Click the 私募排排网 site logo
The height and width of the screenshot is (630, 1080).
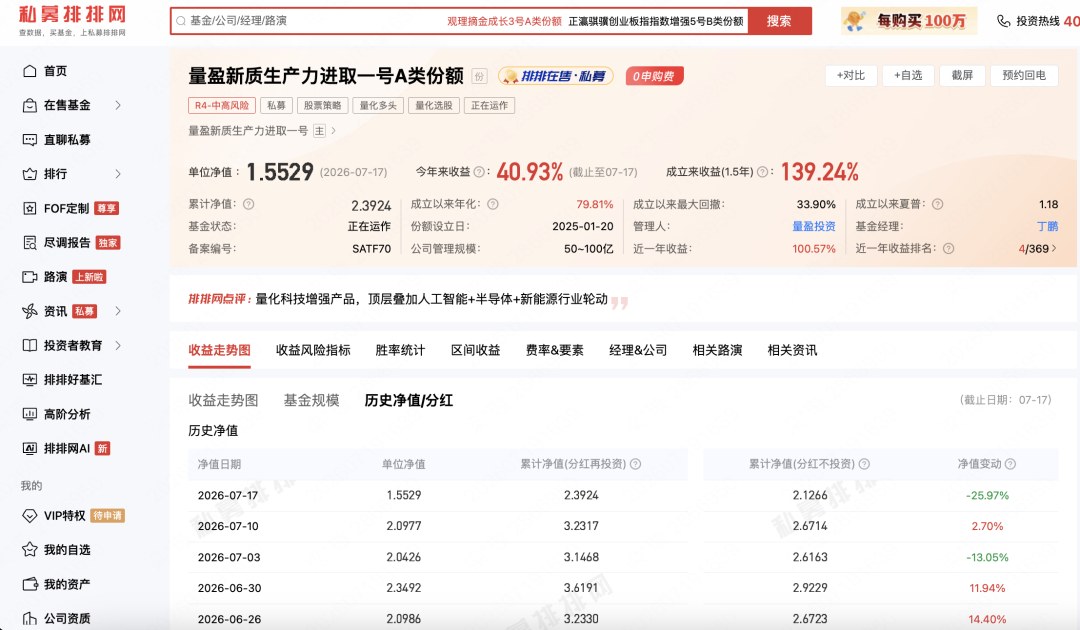[x=72, y=21]
